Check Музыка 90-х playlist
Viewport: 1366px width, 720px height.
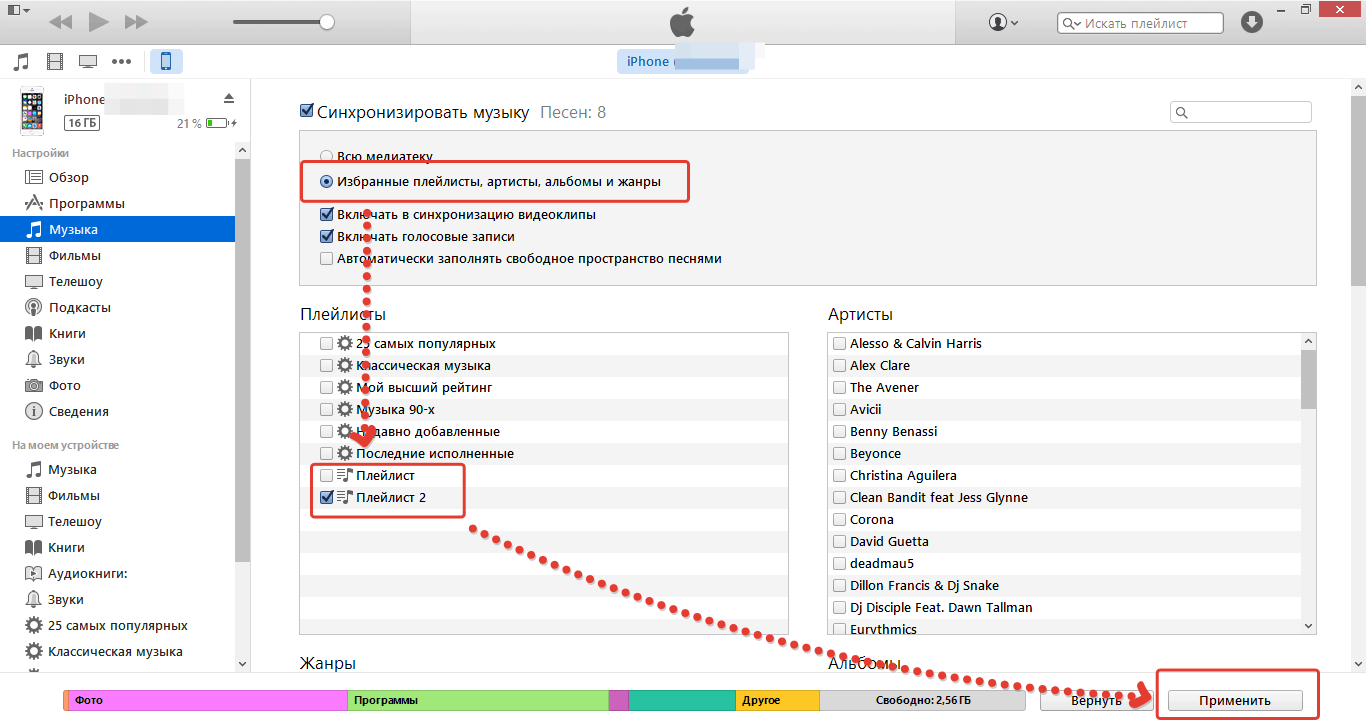pos(326,409)
